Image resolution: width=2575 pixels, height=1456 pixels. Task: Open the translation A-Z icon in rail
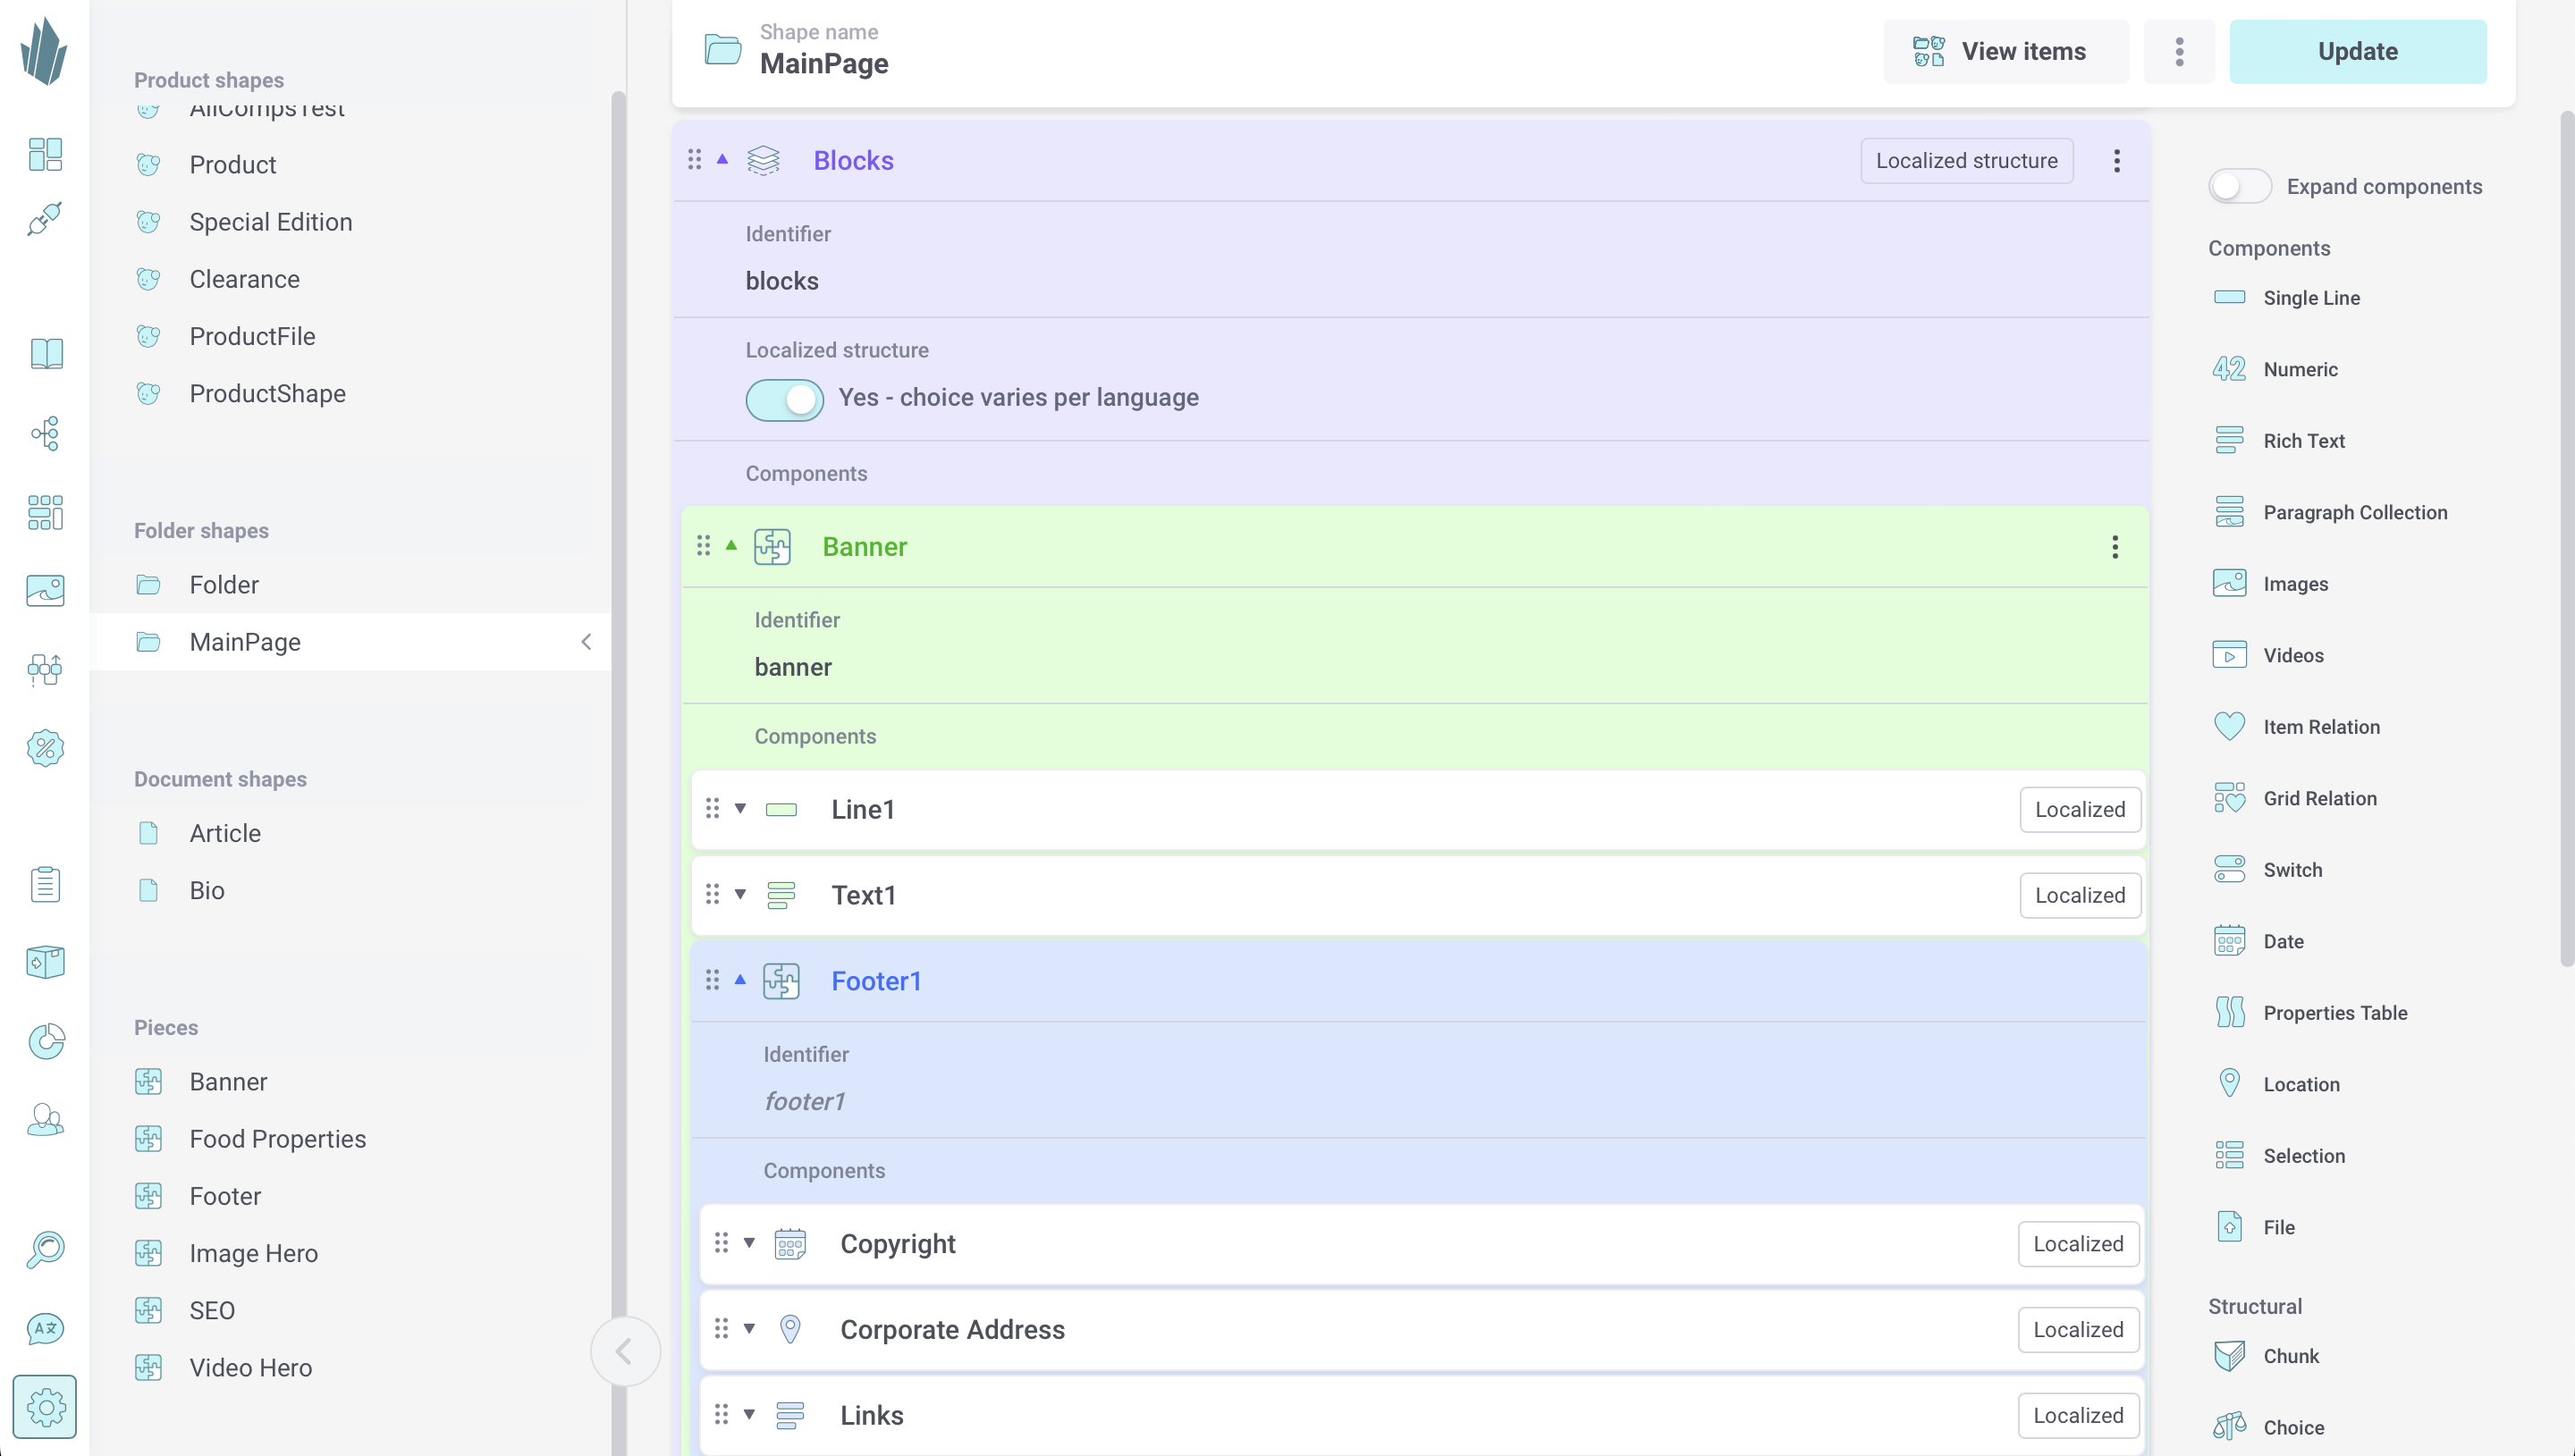coord(45,1328)
